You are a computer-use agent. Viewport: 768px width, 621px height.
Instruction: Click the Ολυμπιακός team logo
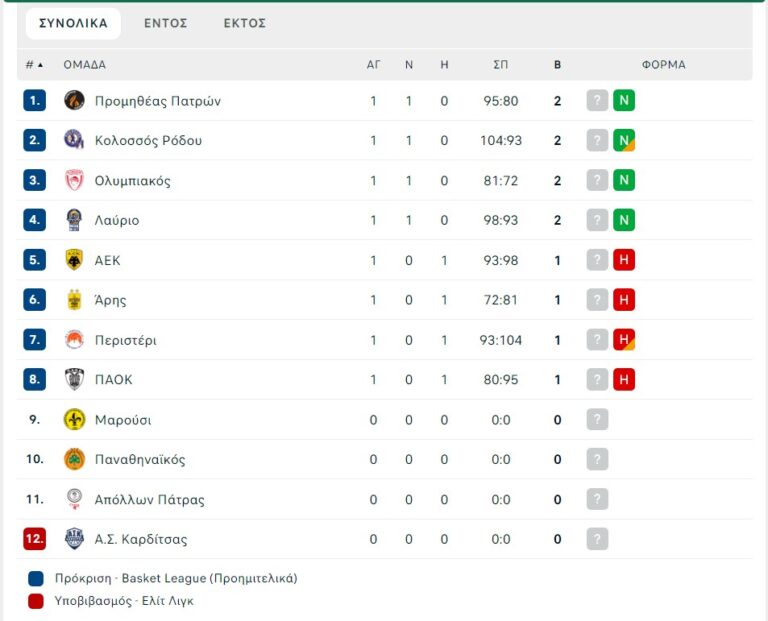tap(74, 181)
